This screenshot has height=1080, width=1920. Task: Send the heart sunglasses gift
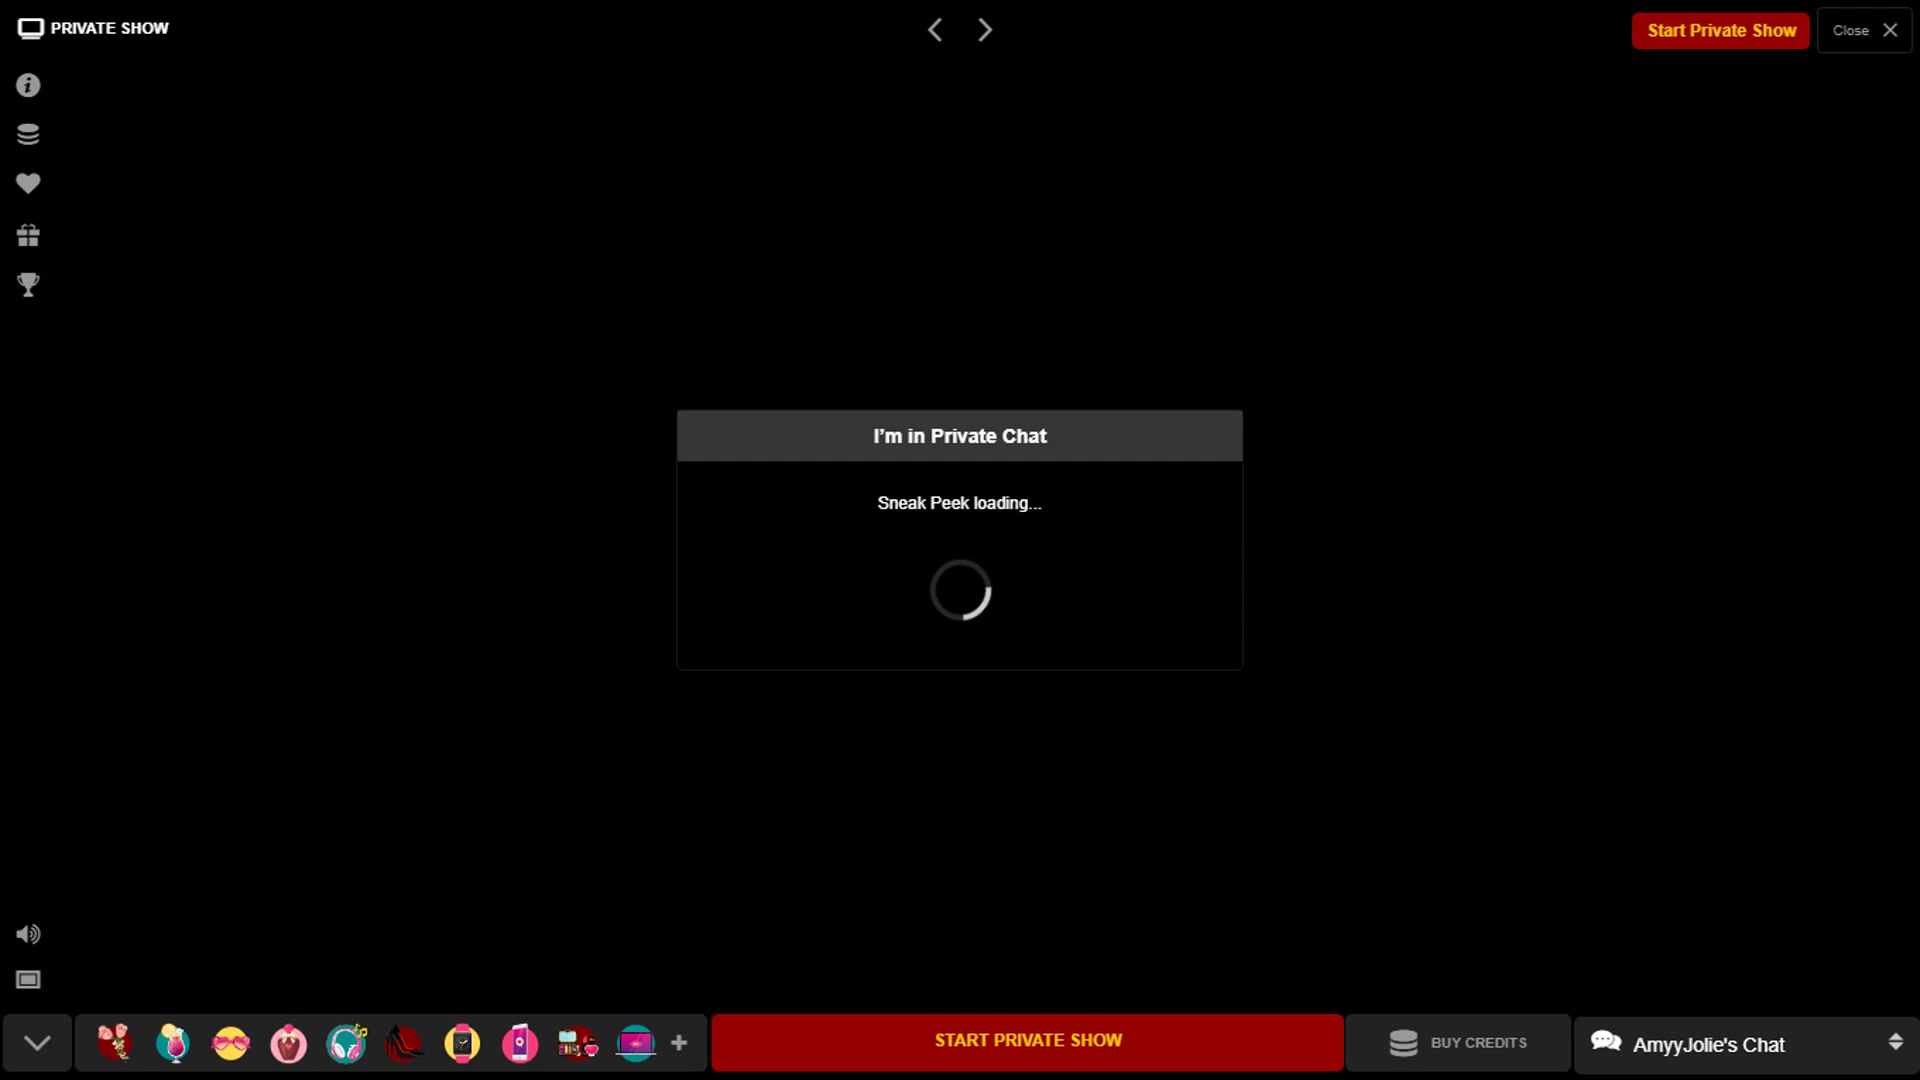click(231, 1043)
